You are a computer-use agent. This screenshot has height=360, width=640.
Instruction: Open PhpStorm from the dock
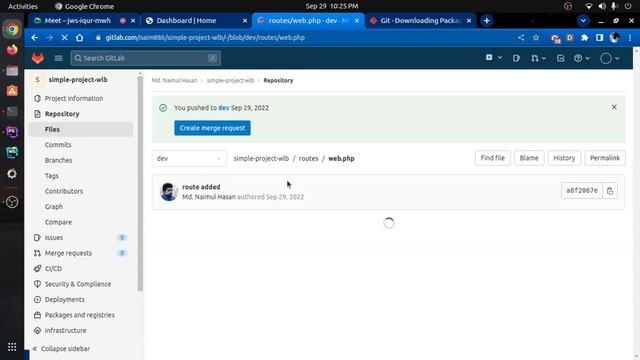[12, 132]
